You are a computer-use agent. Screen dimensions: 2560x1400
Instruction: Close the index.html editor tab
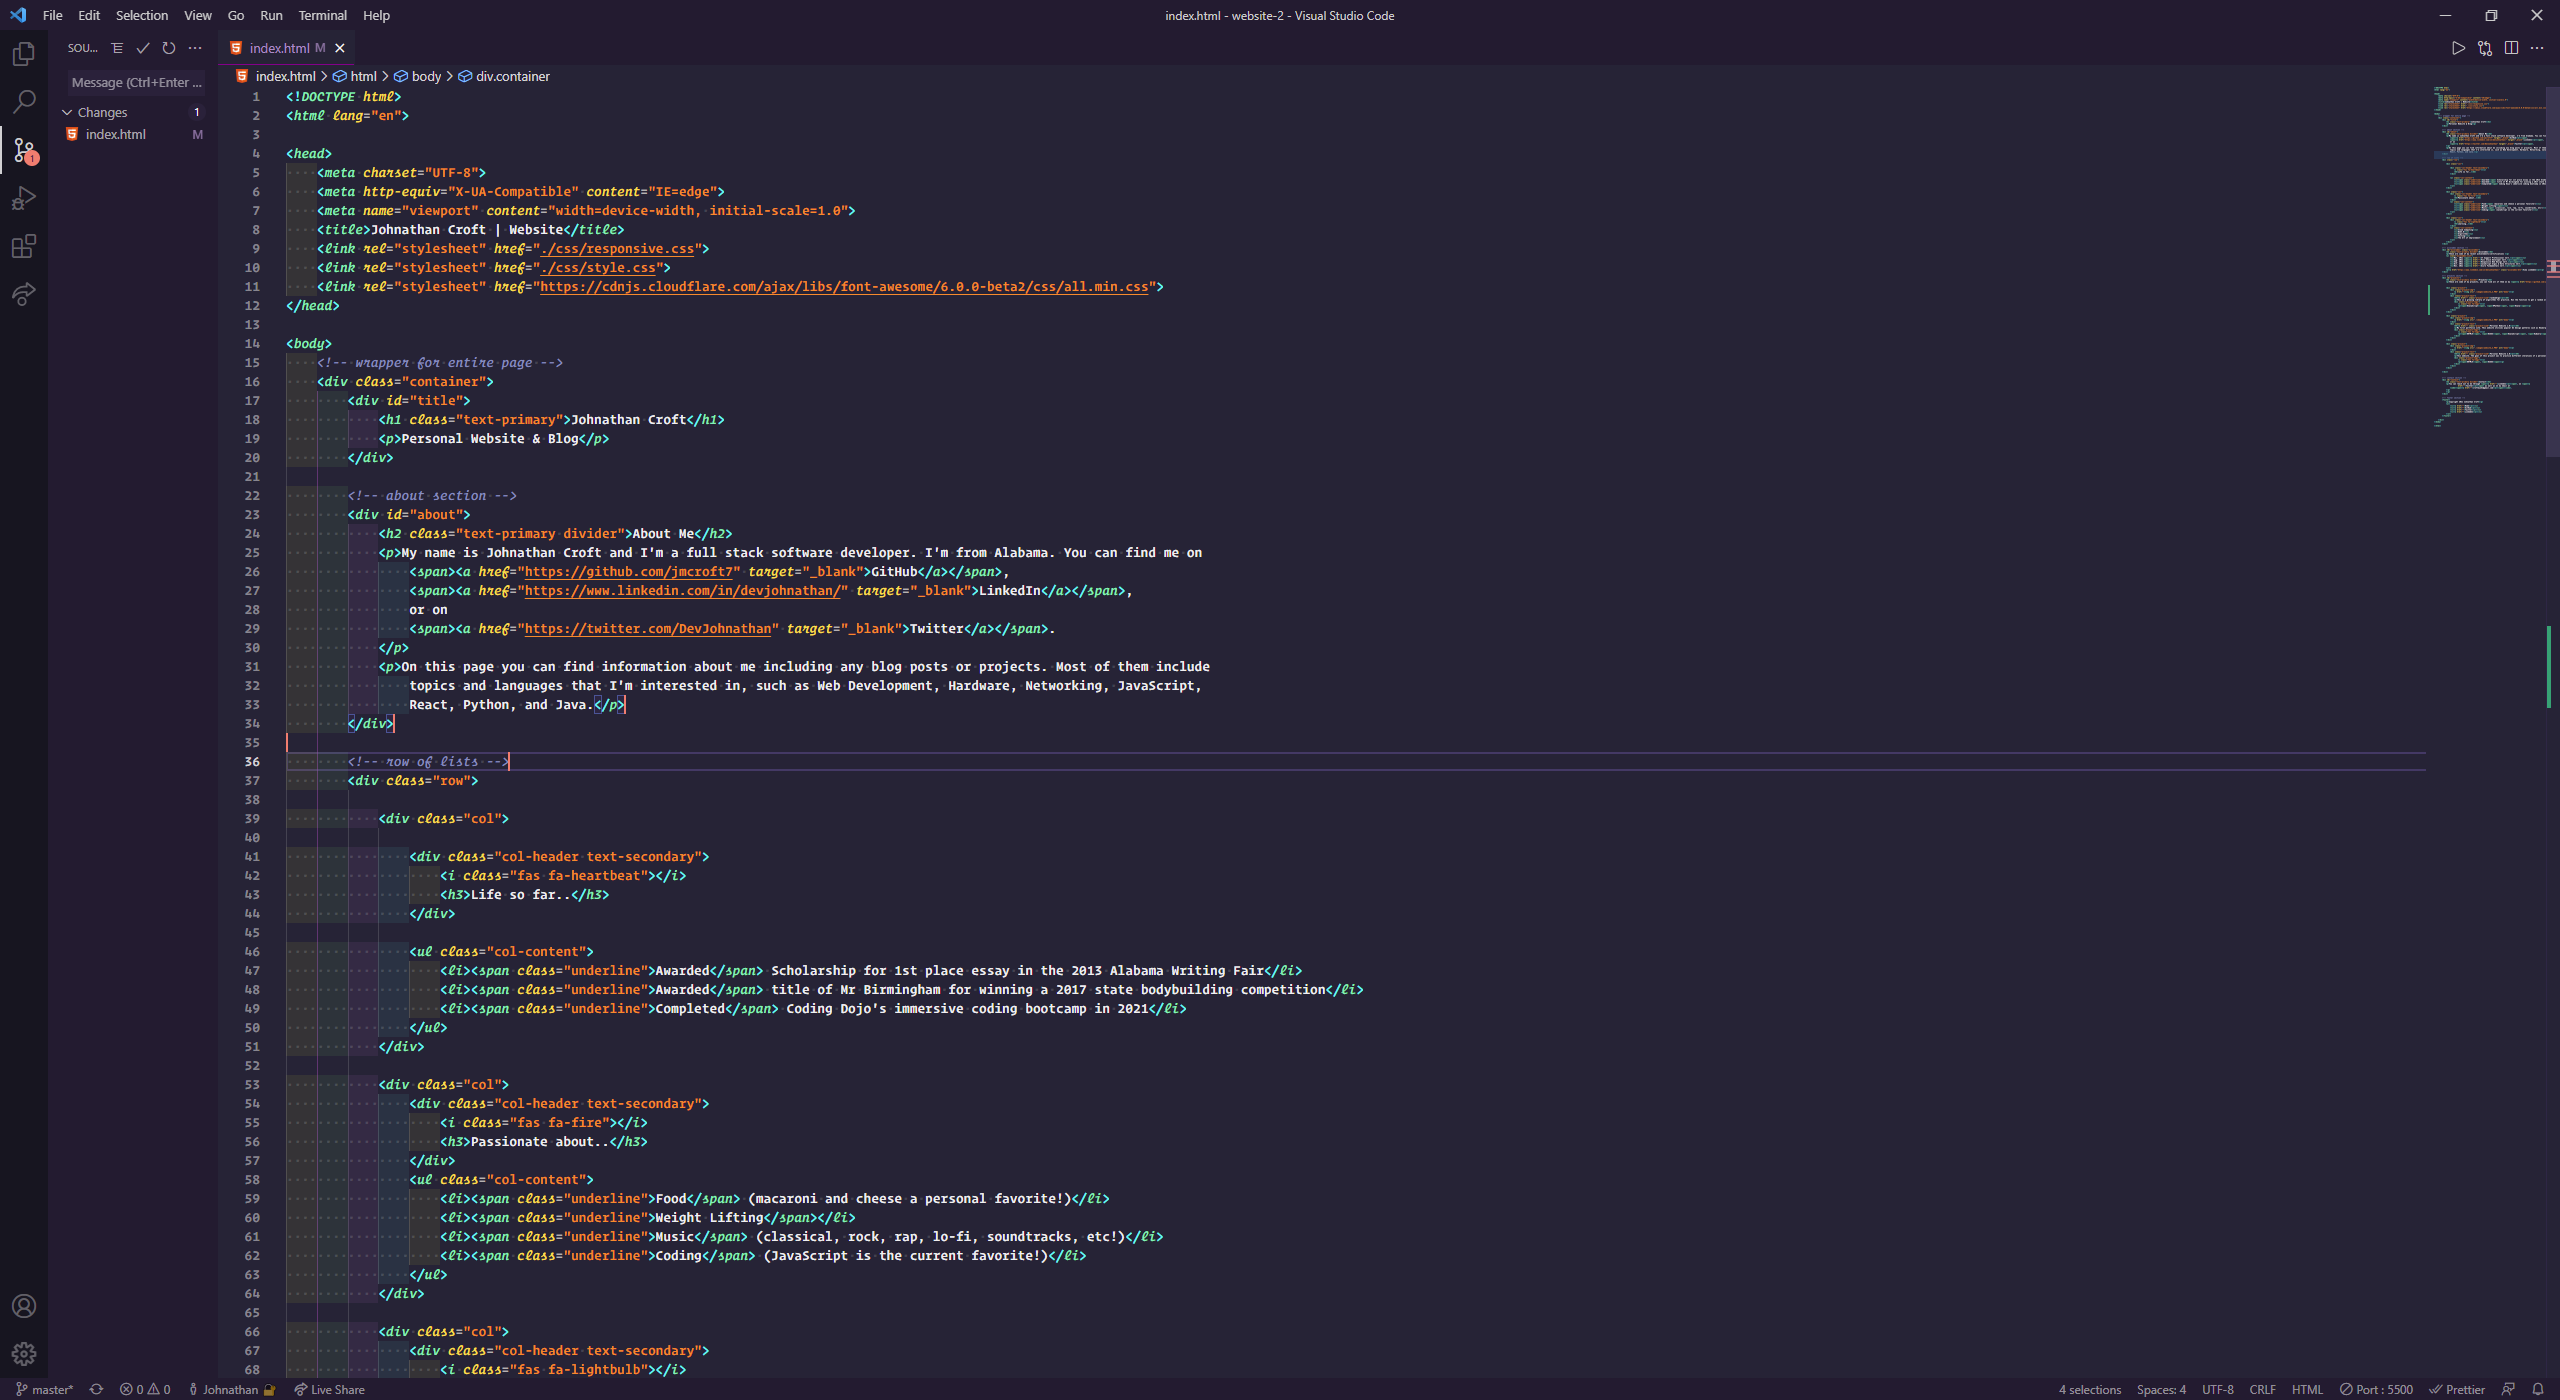340,48
